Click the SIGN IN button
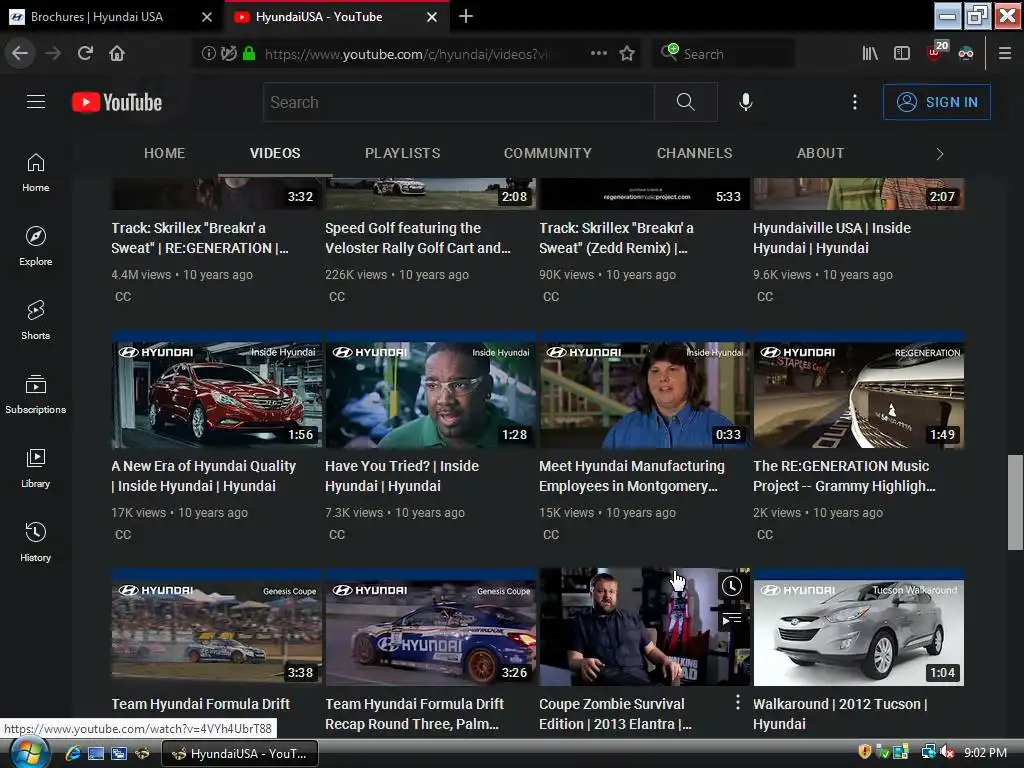This screenshot has width=1024, height=768. point(936,102)
